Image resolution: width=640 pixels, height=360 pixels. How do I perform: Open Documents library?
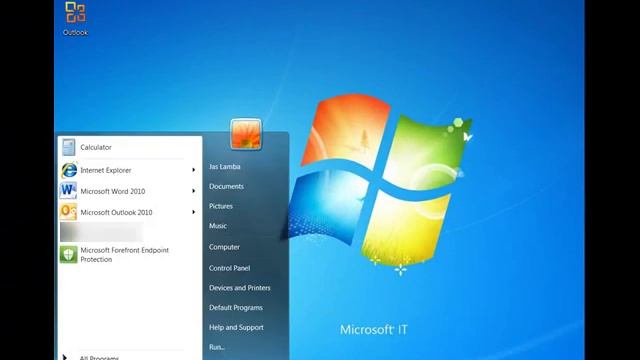226,187
